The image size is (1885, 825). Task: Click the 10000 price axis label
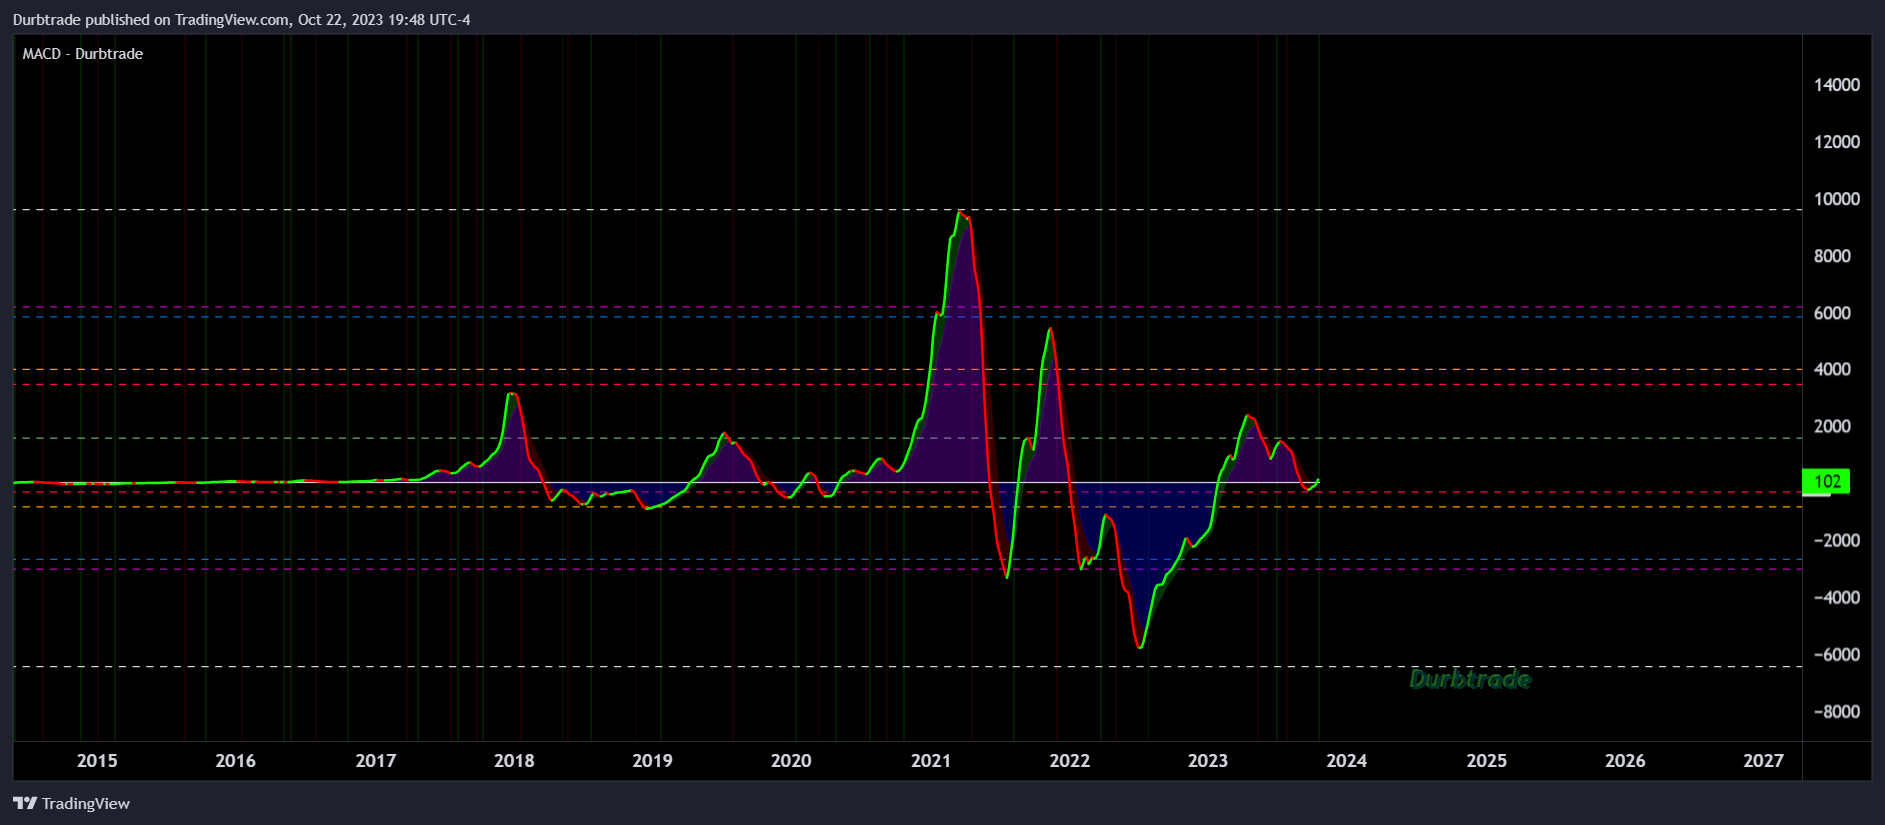(x=1837, y=199)
